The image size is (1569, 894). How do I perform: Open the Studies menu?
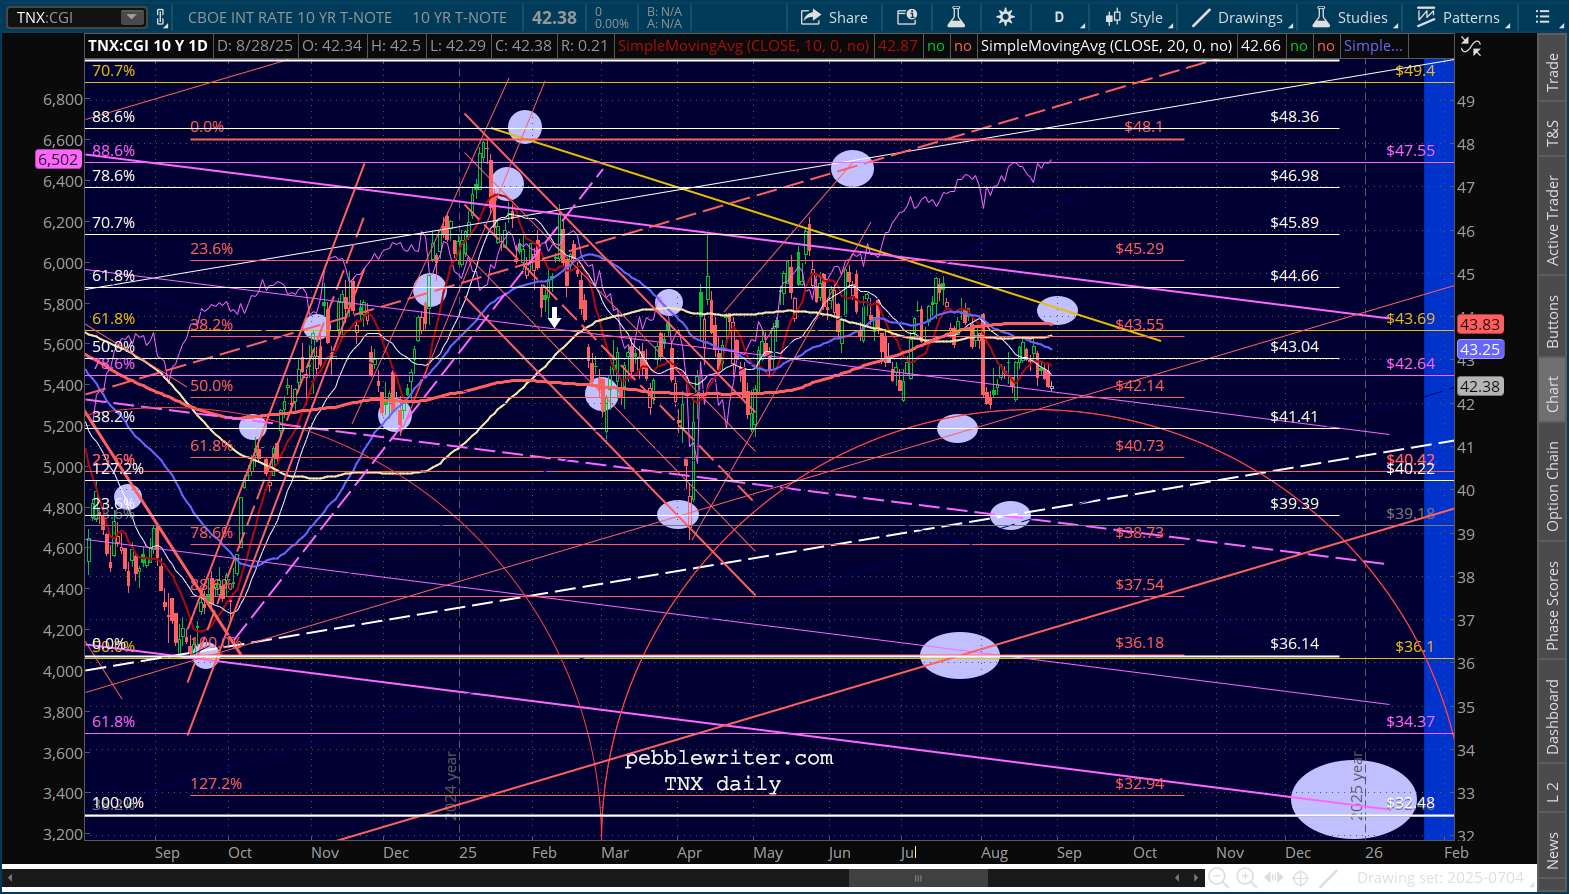[1351, 17]
